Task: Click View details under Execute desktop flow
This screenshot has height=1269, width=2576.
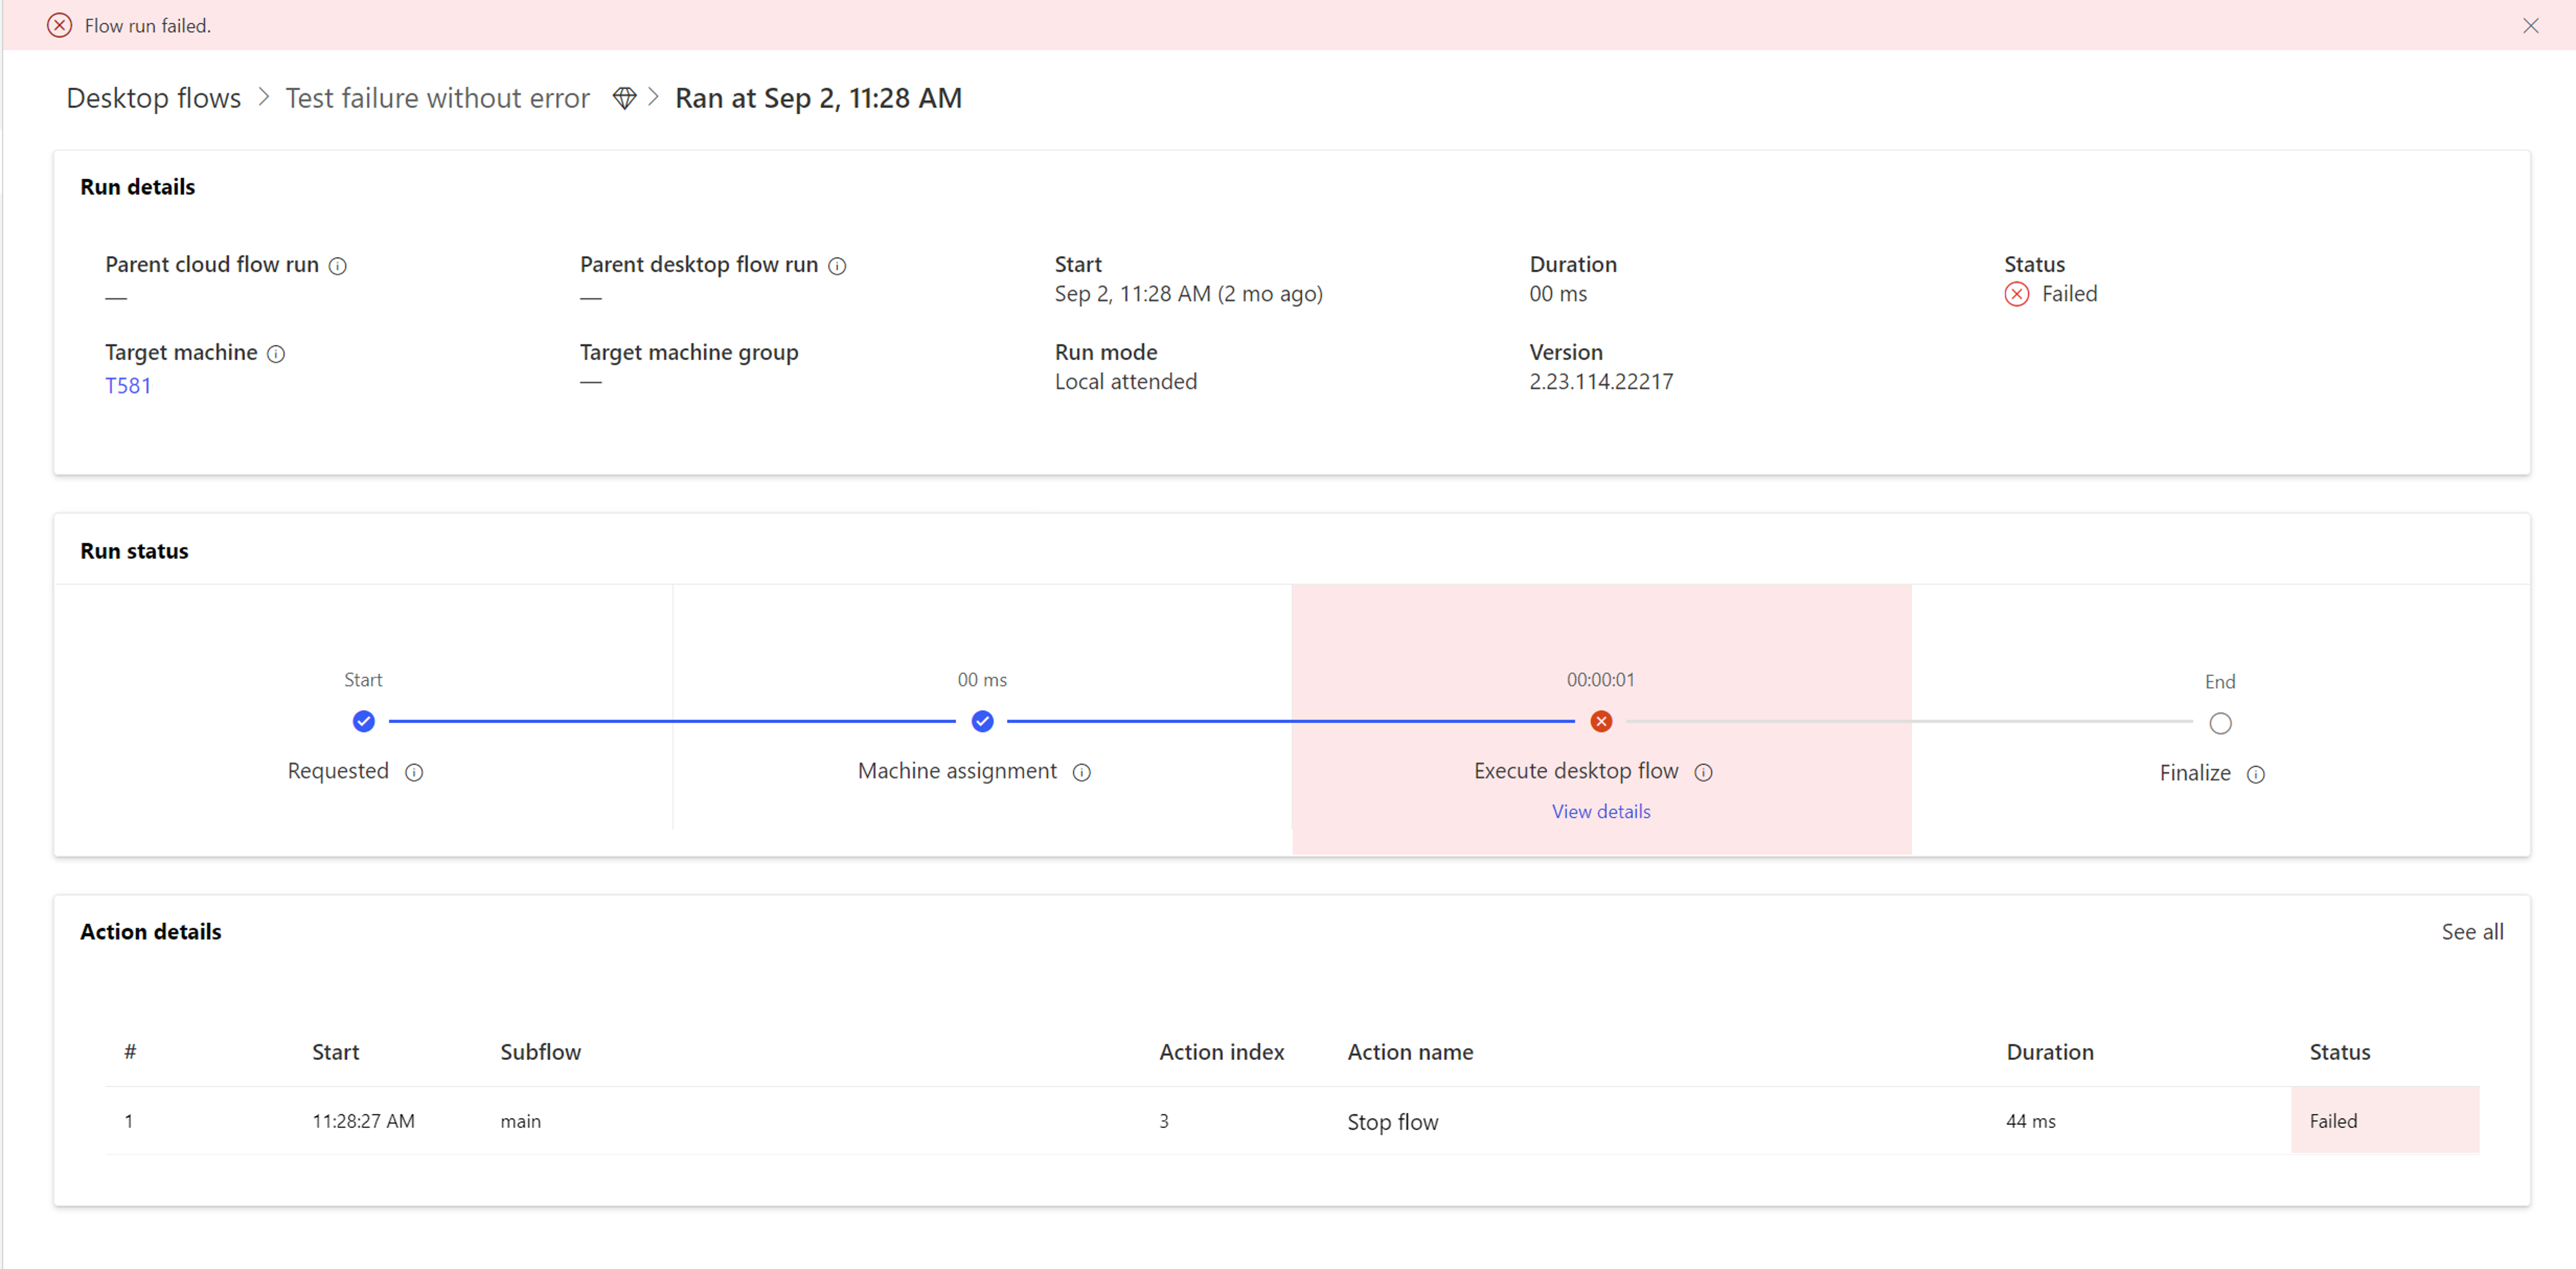Action: [x=1600, y=811]
